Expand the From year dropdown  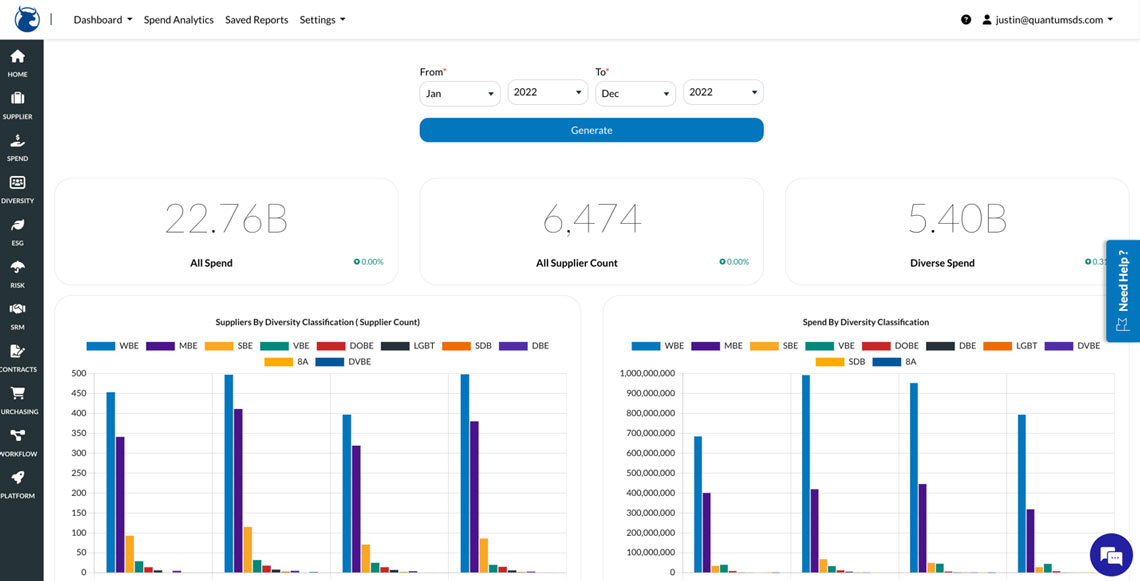coord(547,92)
